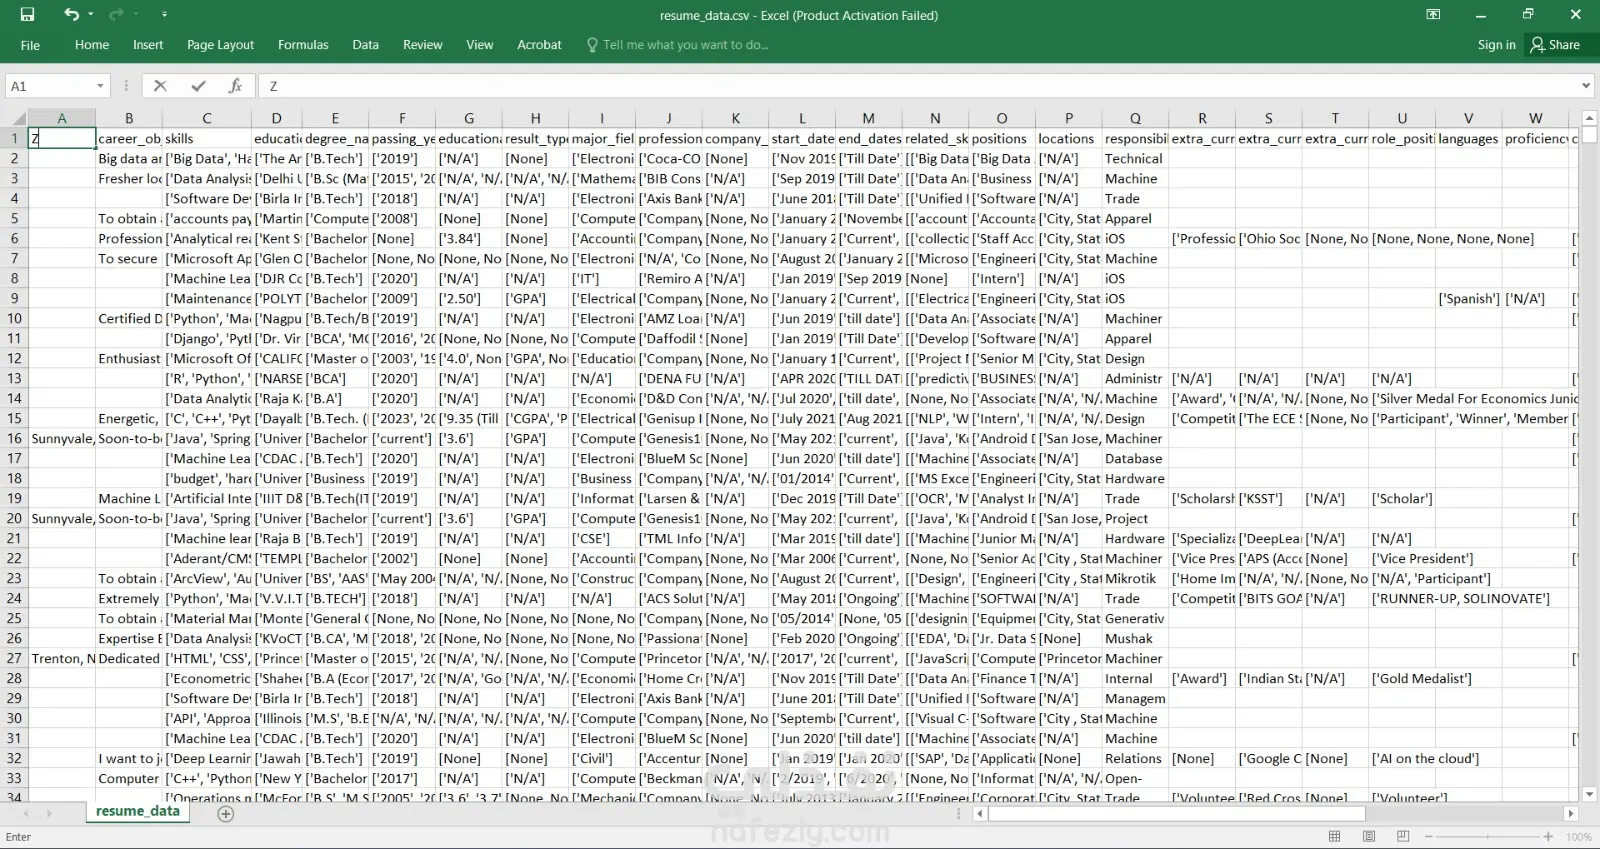
Task: Switch to Page Layout view in the status bar
Action: 1369,837
